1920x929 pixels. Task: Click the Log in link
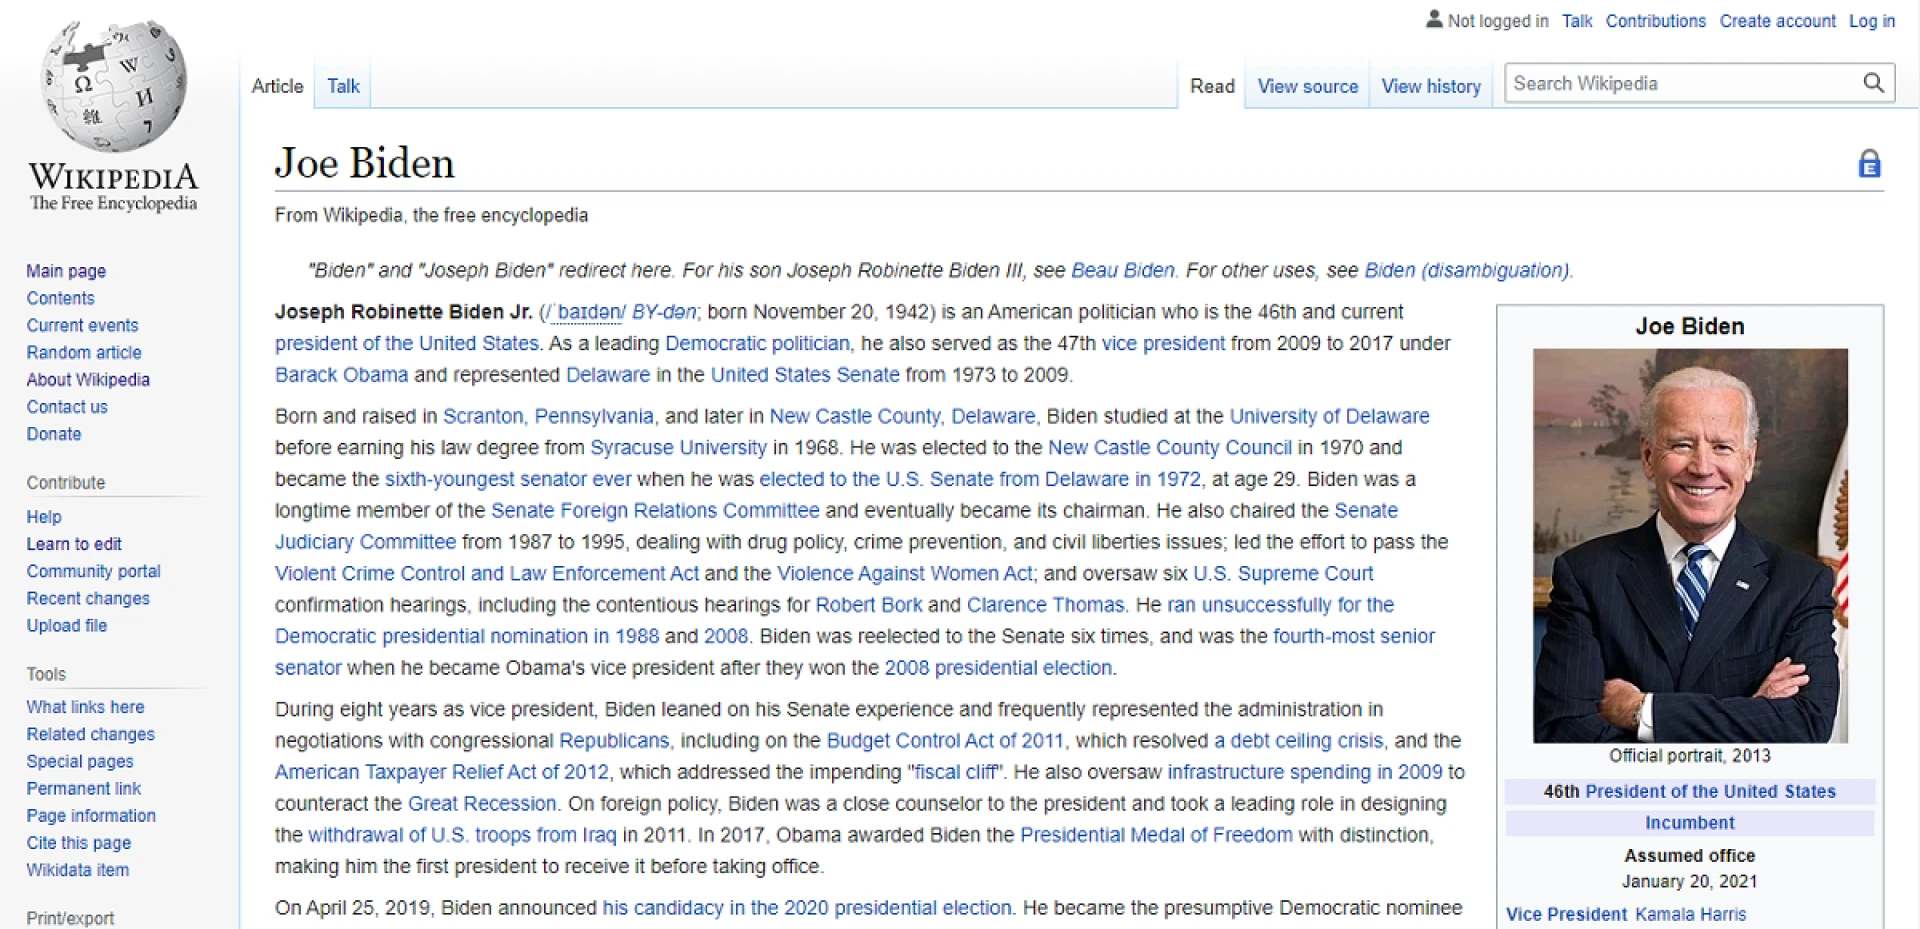(1871, 21)
